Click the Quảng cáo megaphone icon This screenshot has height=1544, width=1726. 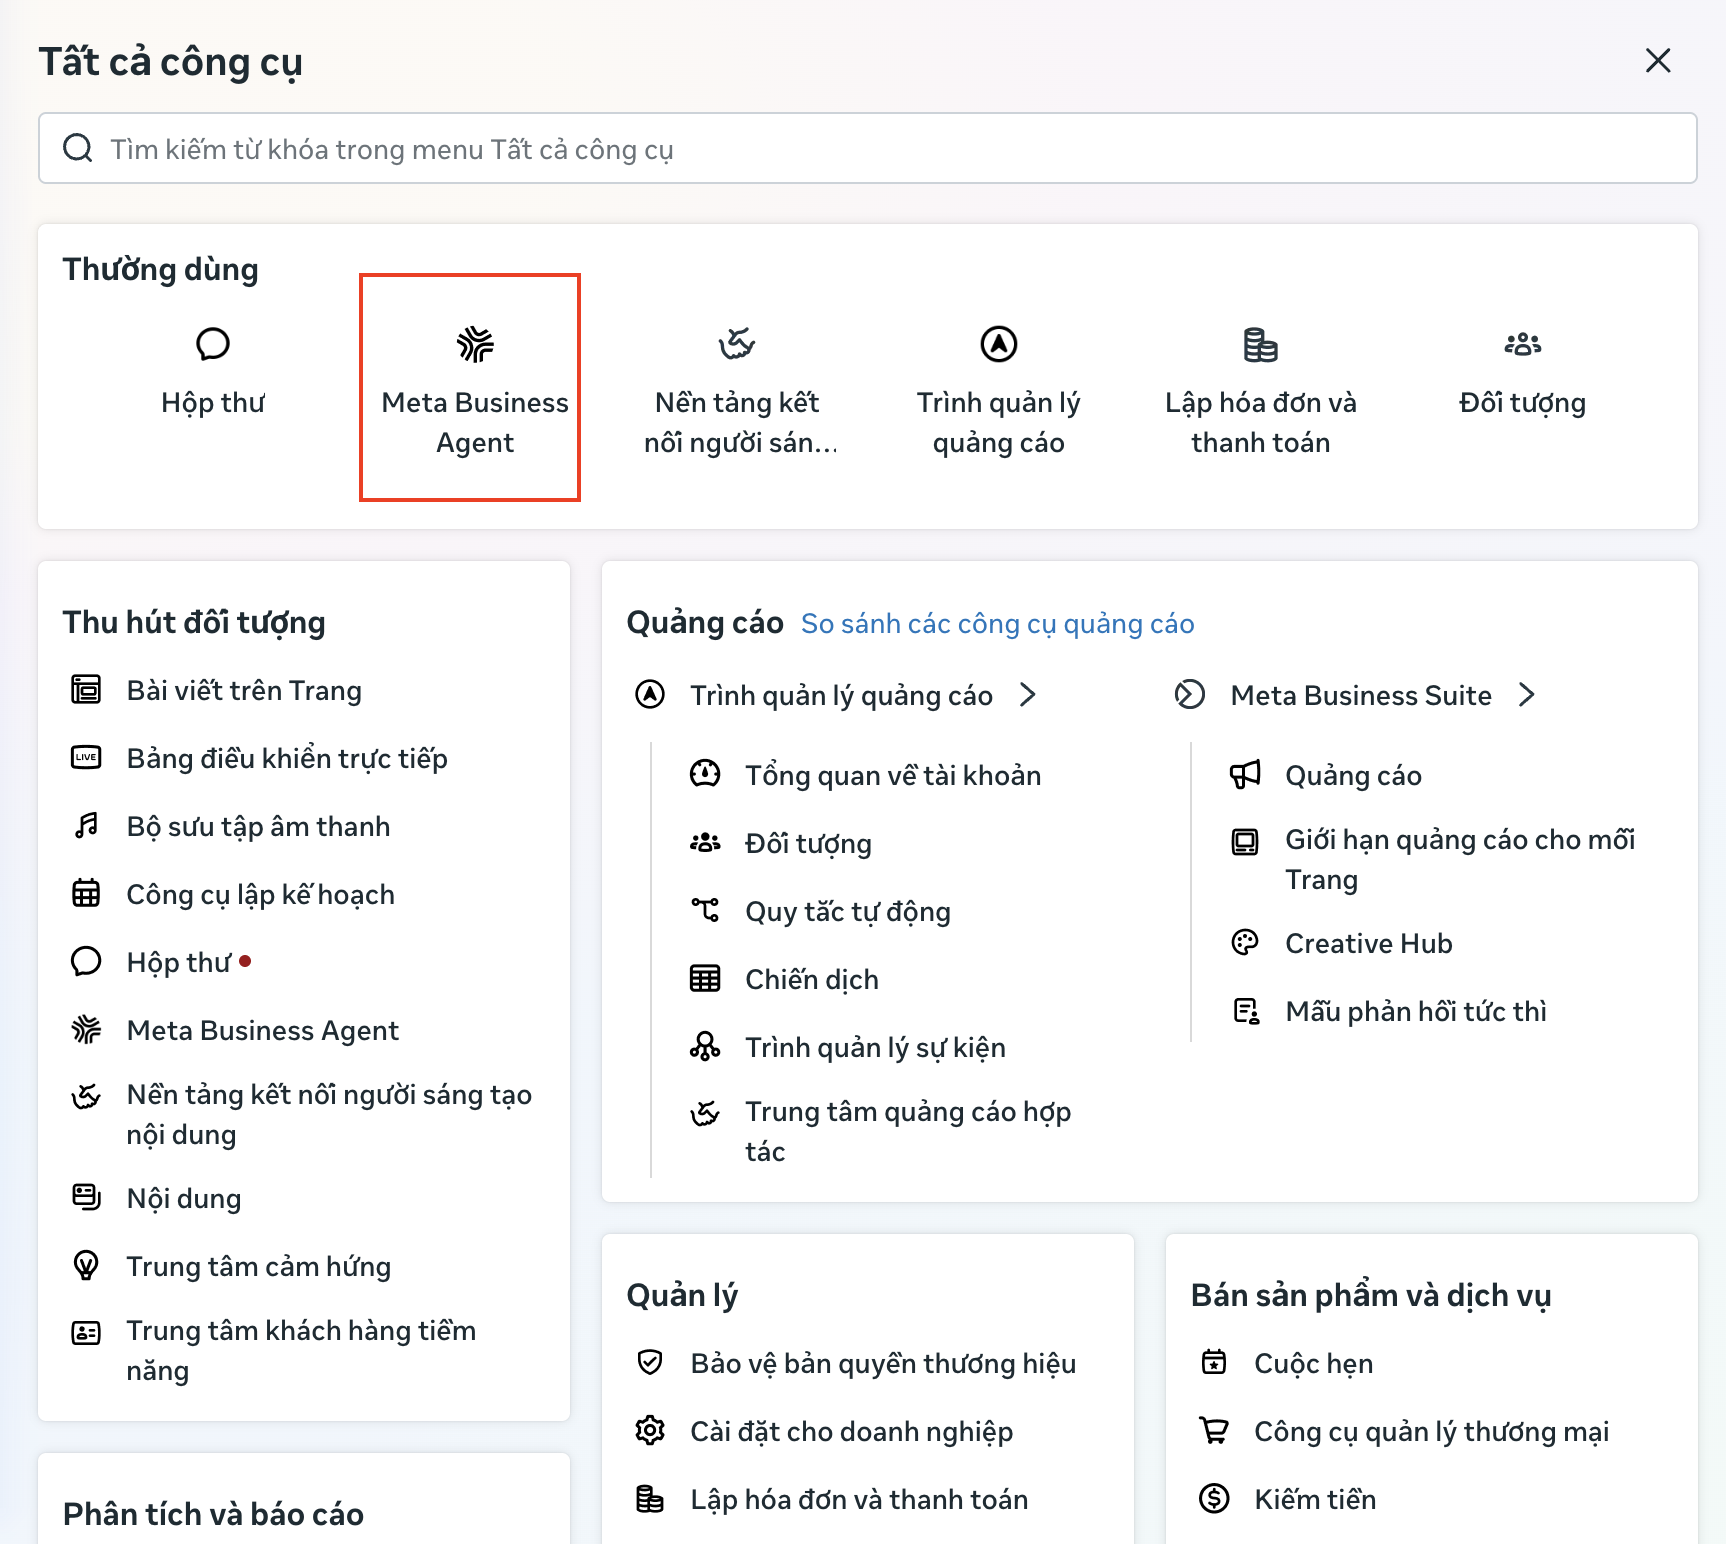click(x=1245, y=774)
